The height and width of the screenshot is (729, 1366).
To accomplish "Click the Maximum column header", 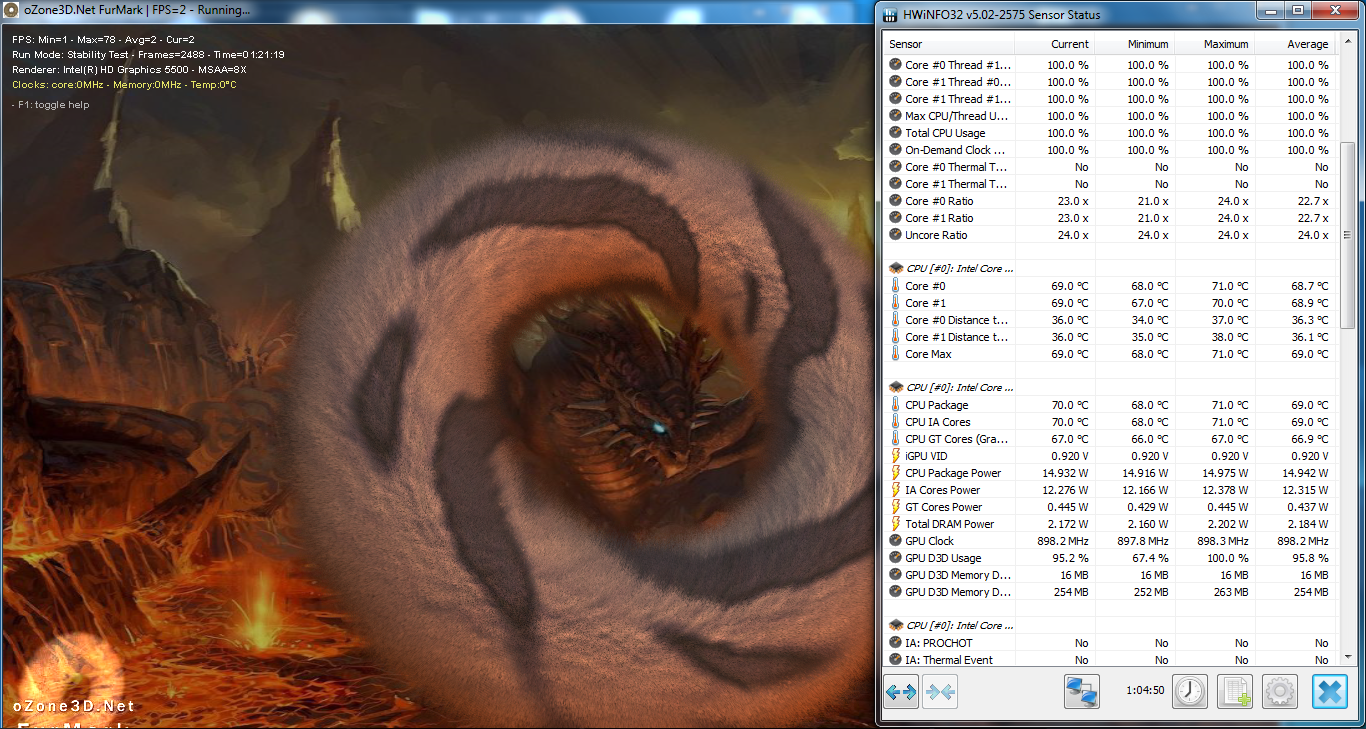I will point(1213,44).
